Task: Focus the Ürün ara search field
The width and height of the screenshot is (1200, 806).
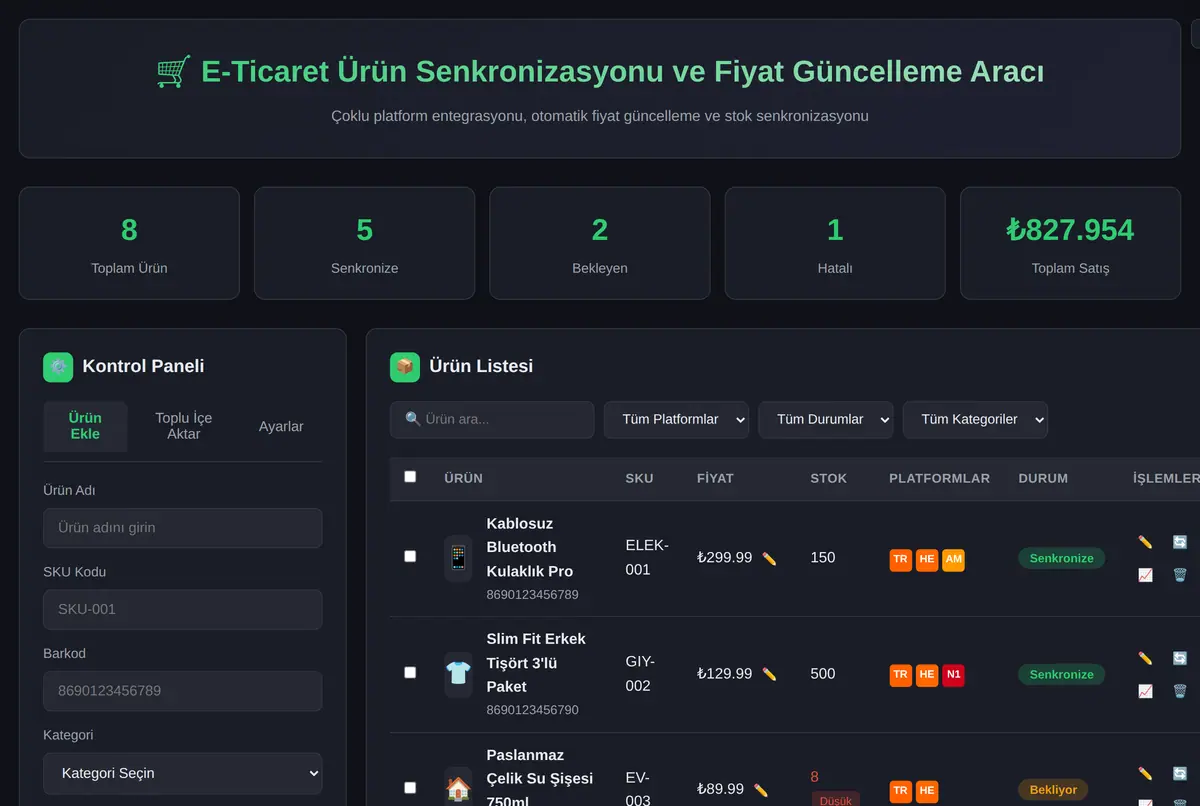Action: click(492, 420)
